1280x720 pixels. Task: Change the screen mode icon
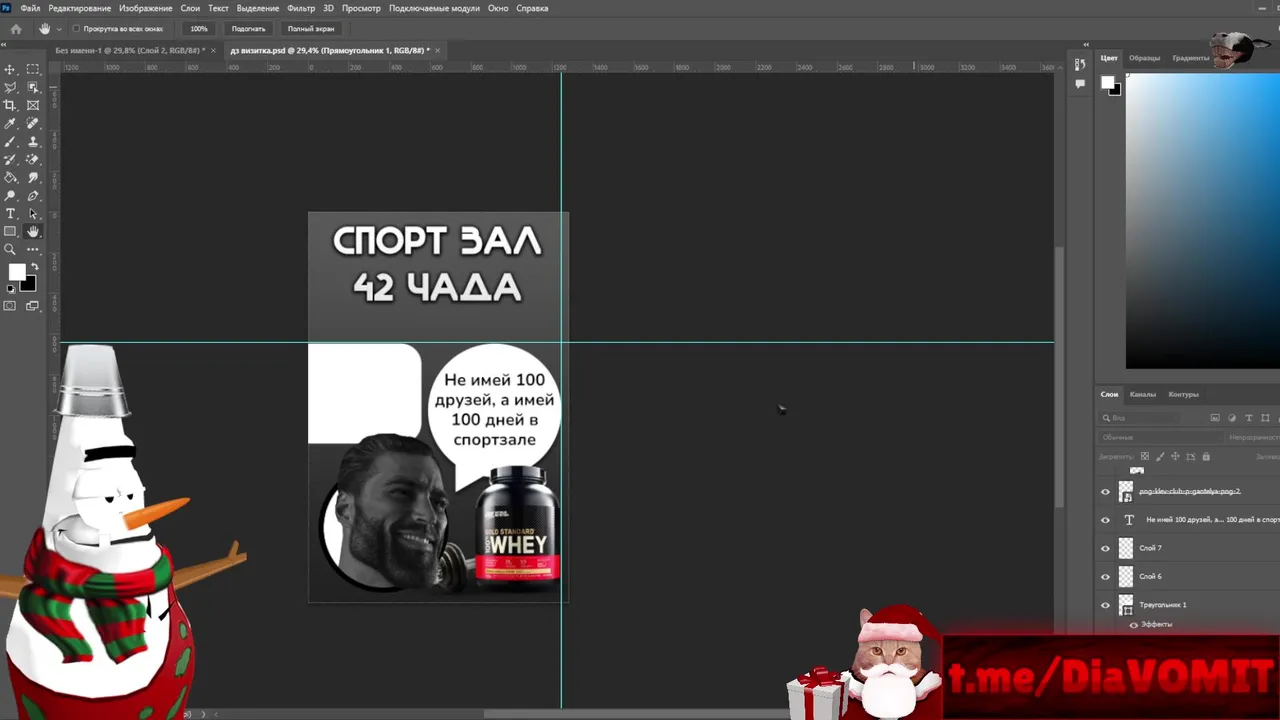click(33, 306)
